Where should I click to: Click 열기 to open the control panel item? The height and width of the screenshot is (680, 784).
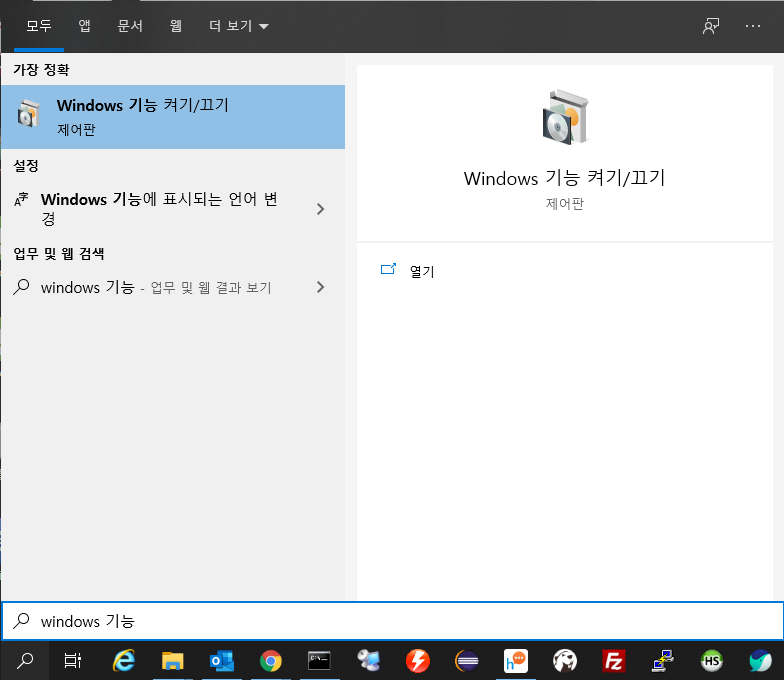(422, 272)
